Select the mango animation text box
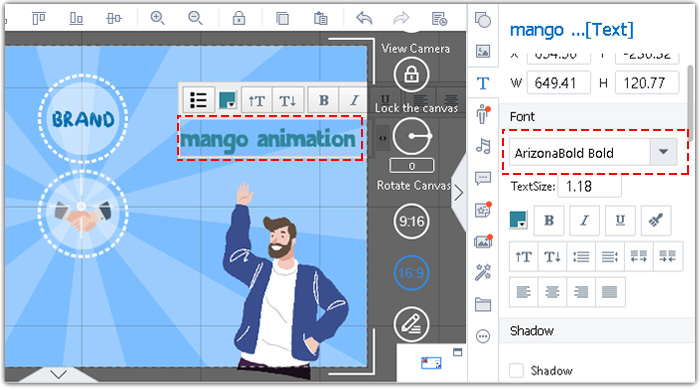700x390 pixels. point(270,138)
